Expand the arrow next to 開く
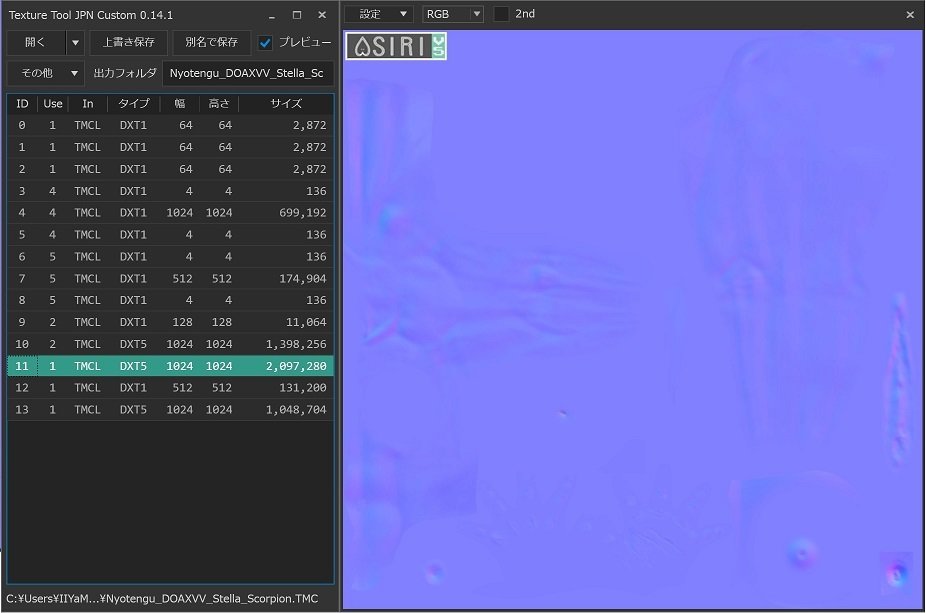Screen dimensions: 926x613 pyautogui.click(x=75, y=43)
